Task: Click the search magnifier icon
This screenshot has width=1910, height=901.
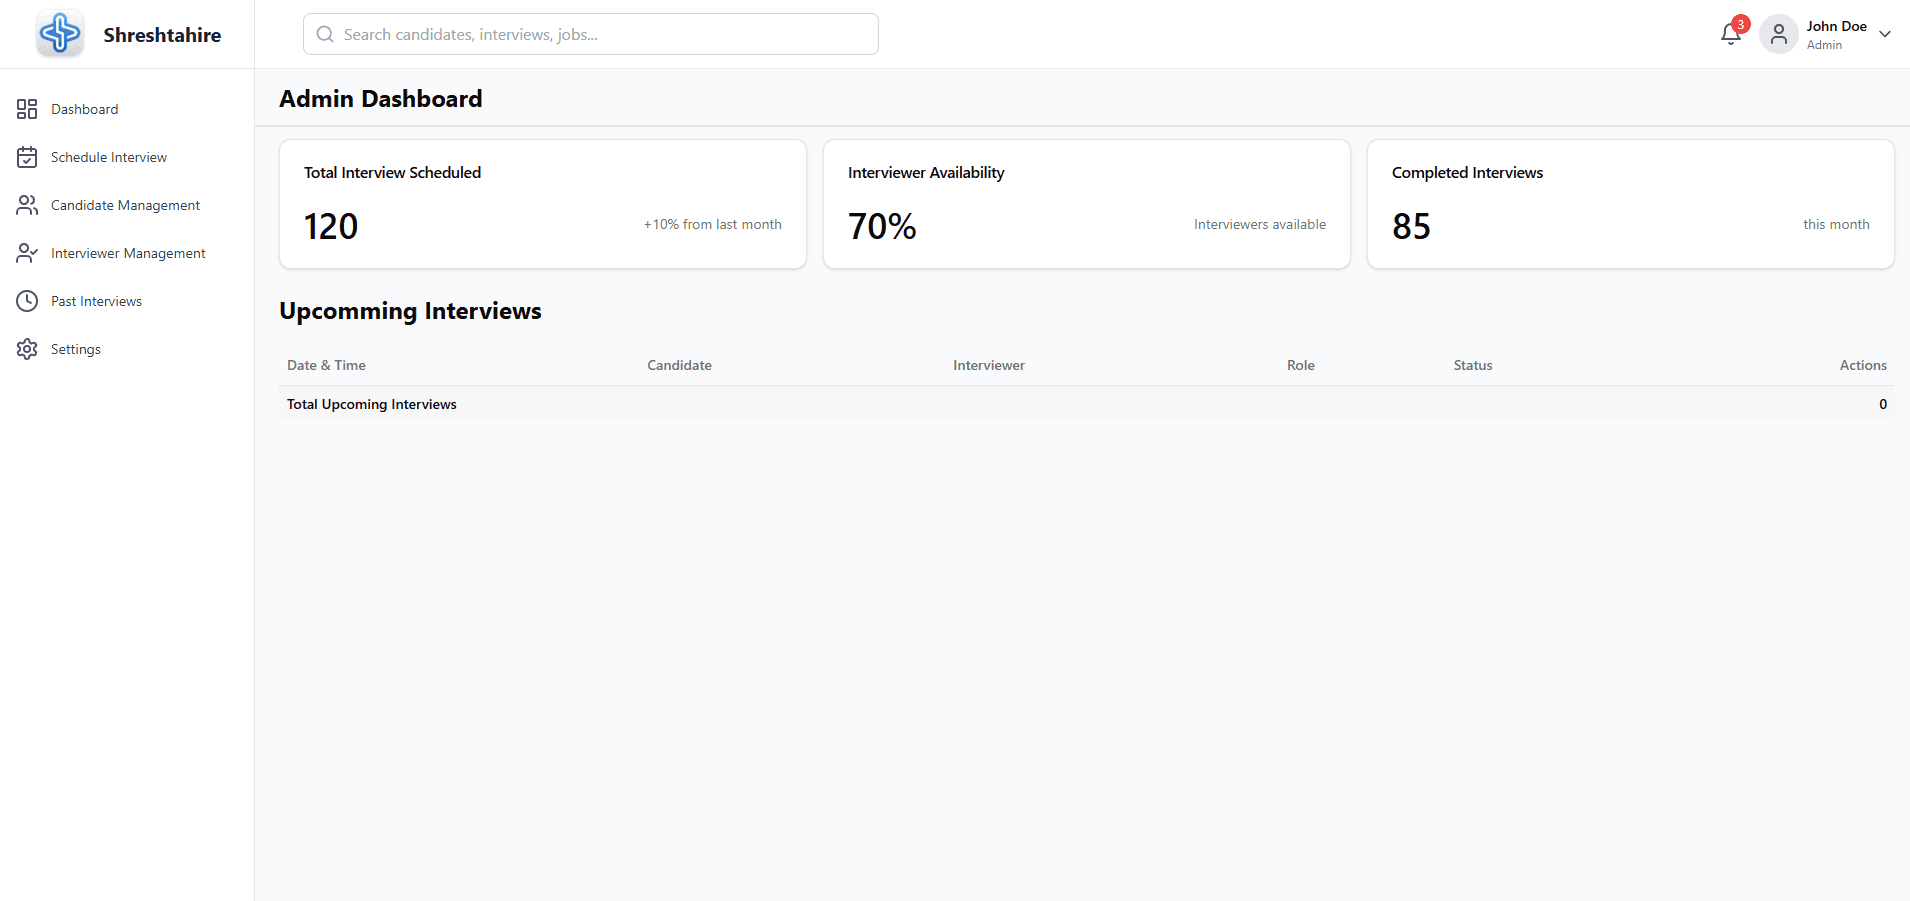Action: (325, 34)
